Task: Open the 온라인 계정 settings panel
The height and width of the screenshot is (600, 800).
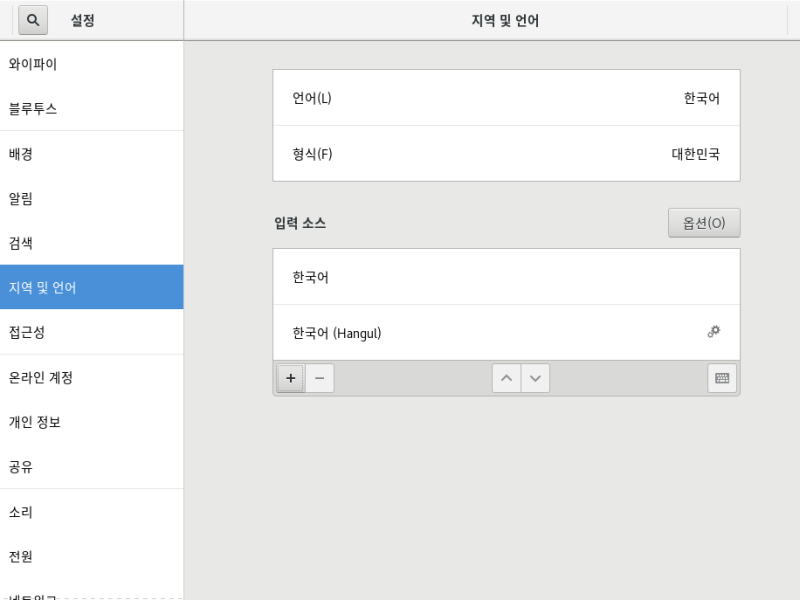Action: (92, 377)
